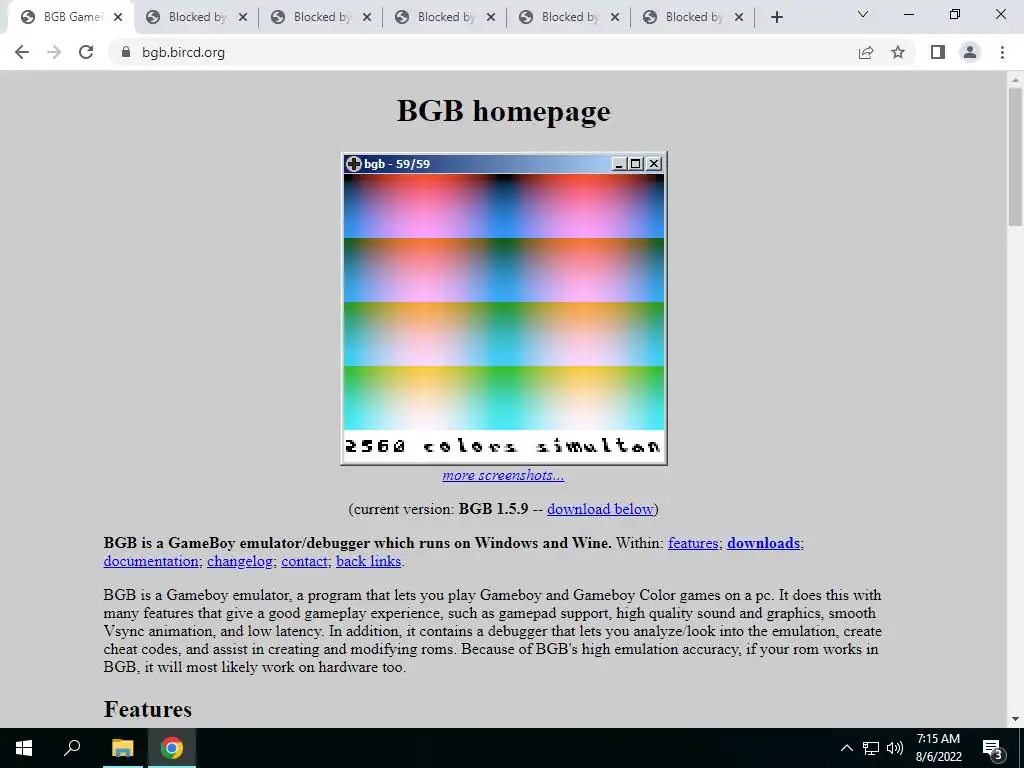Go back to the previous page
Viewport: 1024px width, 768px height.
pos(22,52)
